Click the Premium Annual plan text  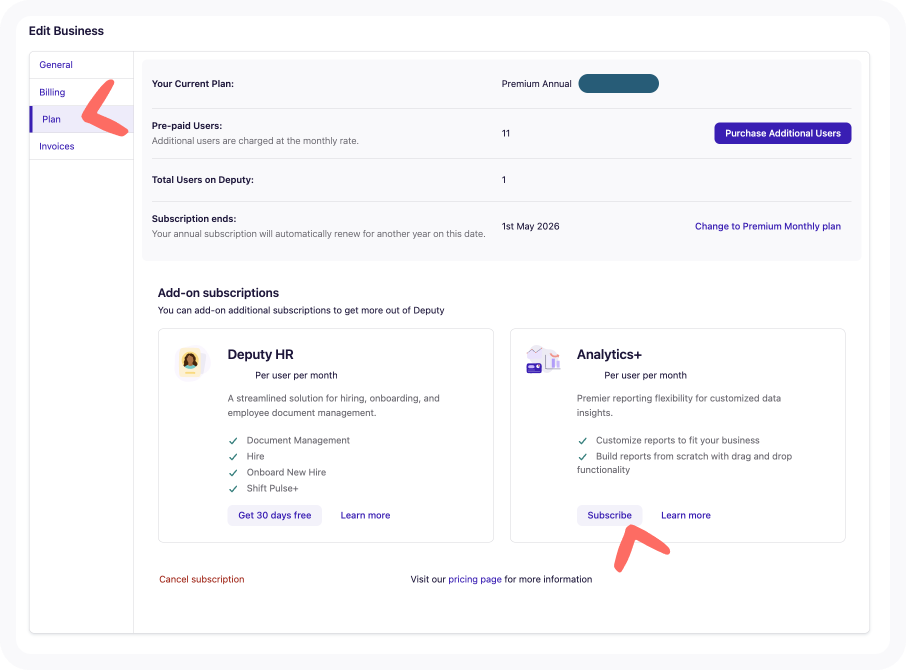pos(536,84)
